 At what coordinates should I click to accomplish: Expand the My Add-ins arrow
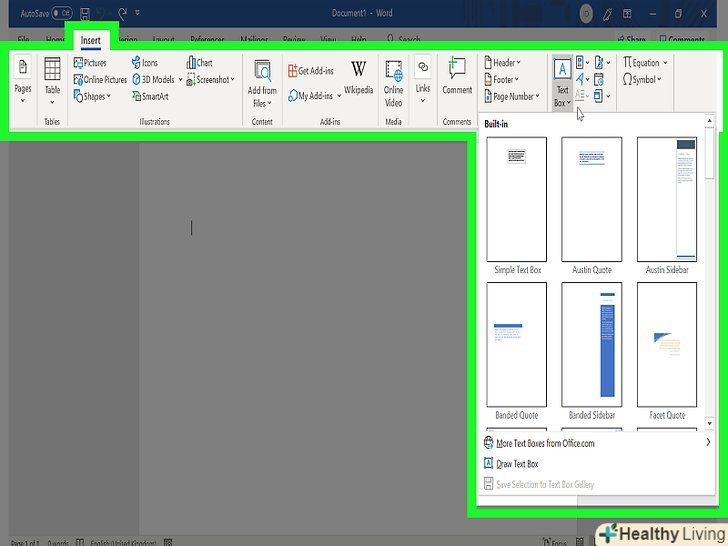[339, 96]
